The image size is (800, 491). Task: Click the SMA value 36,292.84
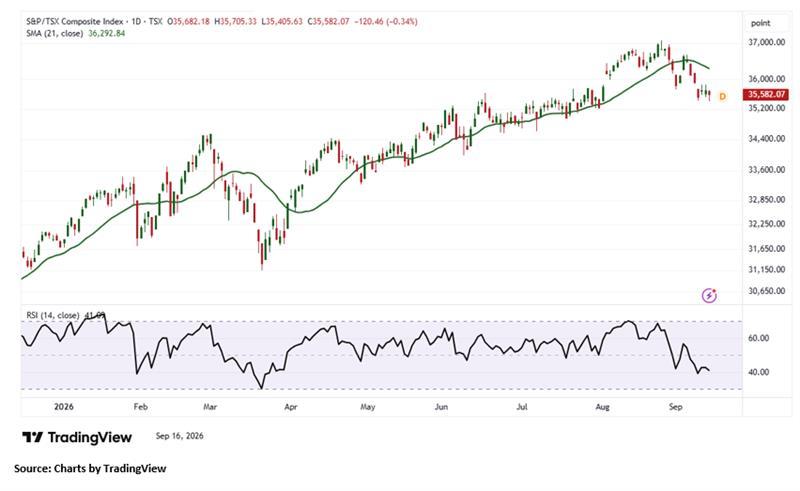pos(107,33)
